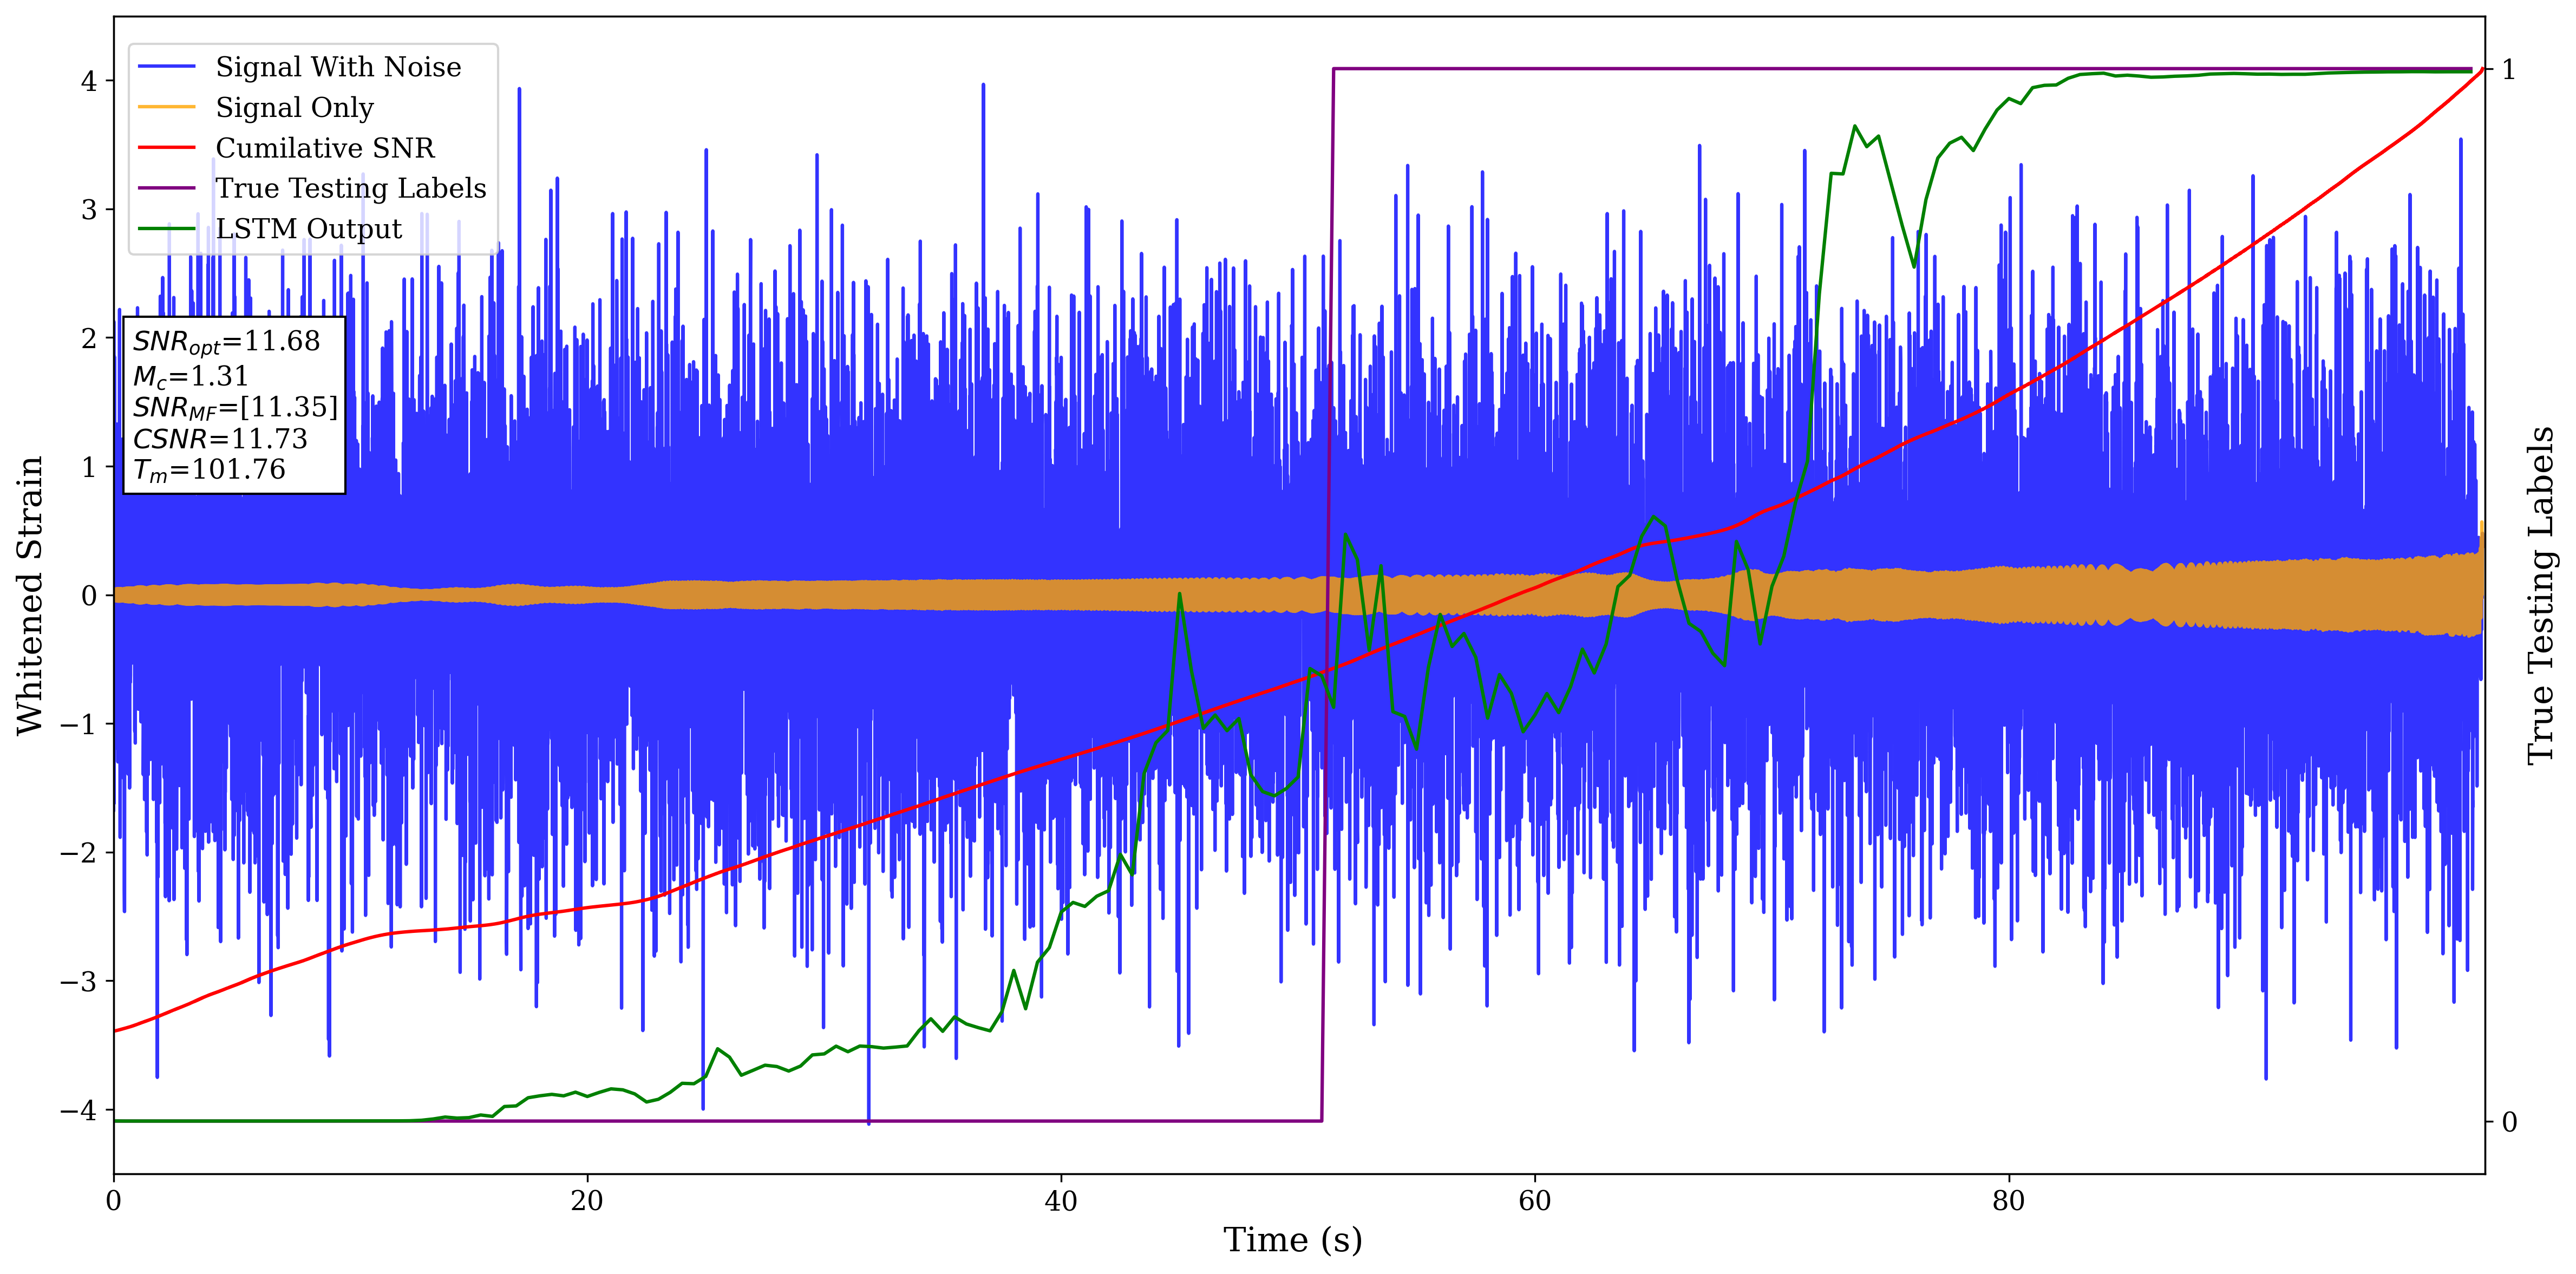
Task: Click the x-axis tick label 40
Action: tap(1060, 1201)
